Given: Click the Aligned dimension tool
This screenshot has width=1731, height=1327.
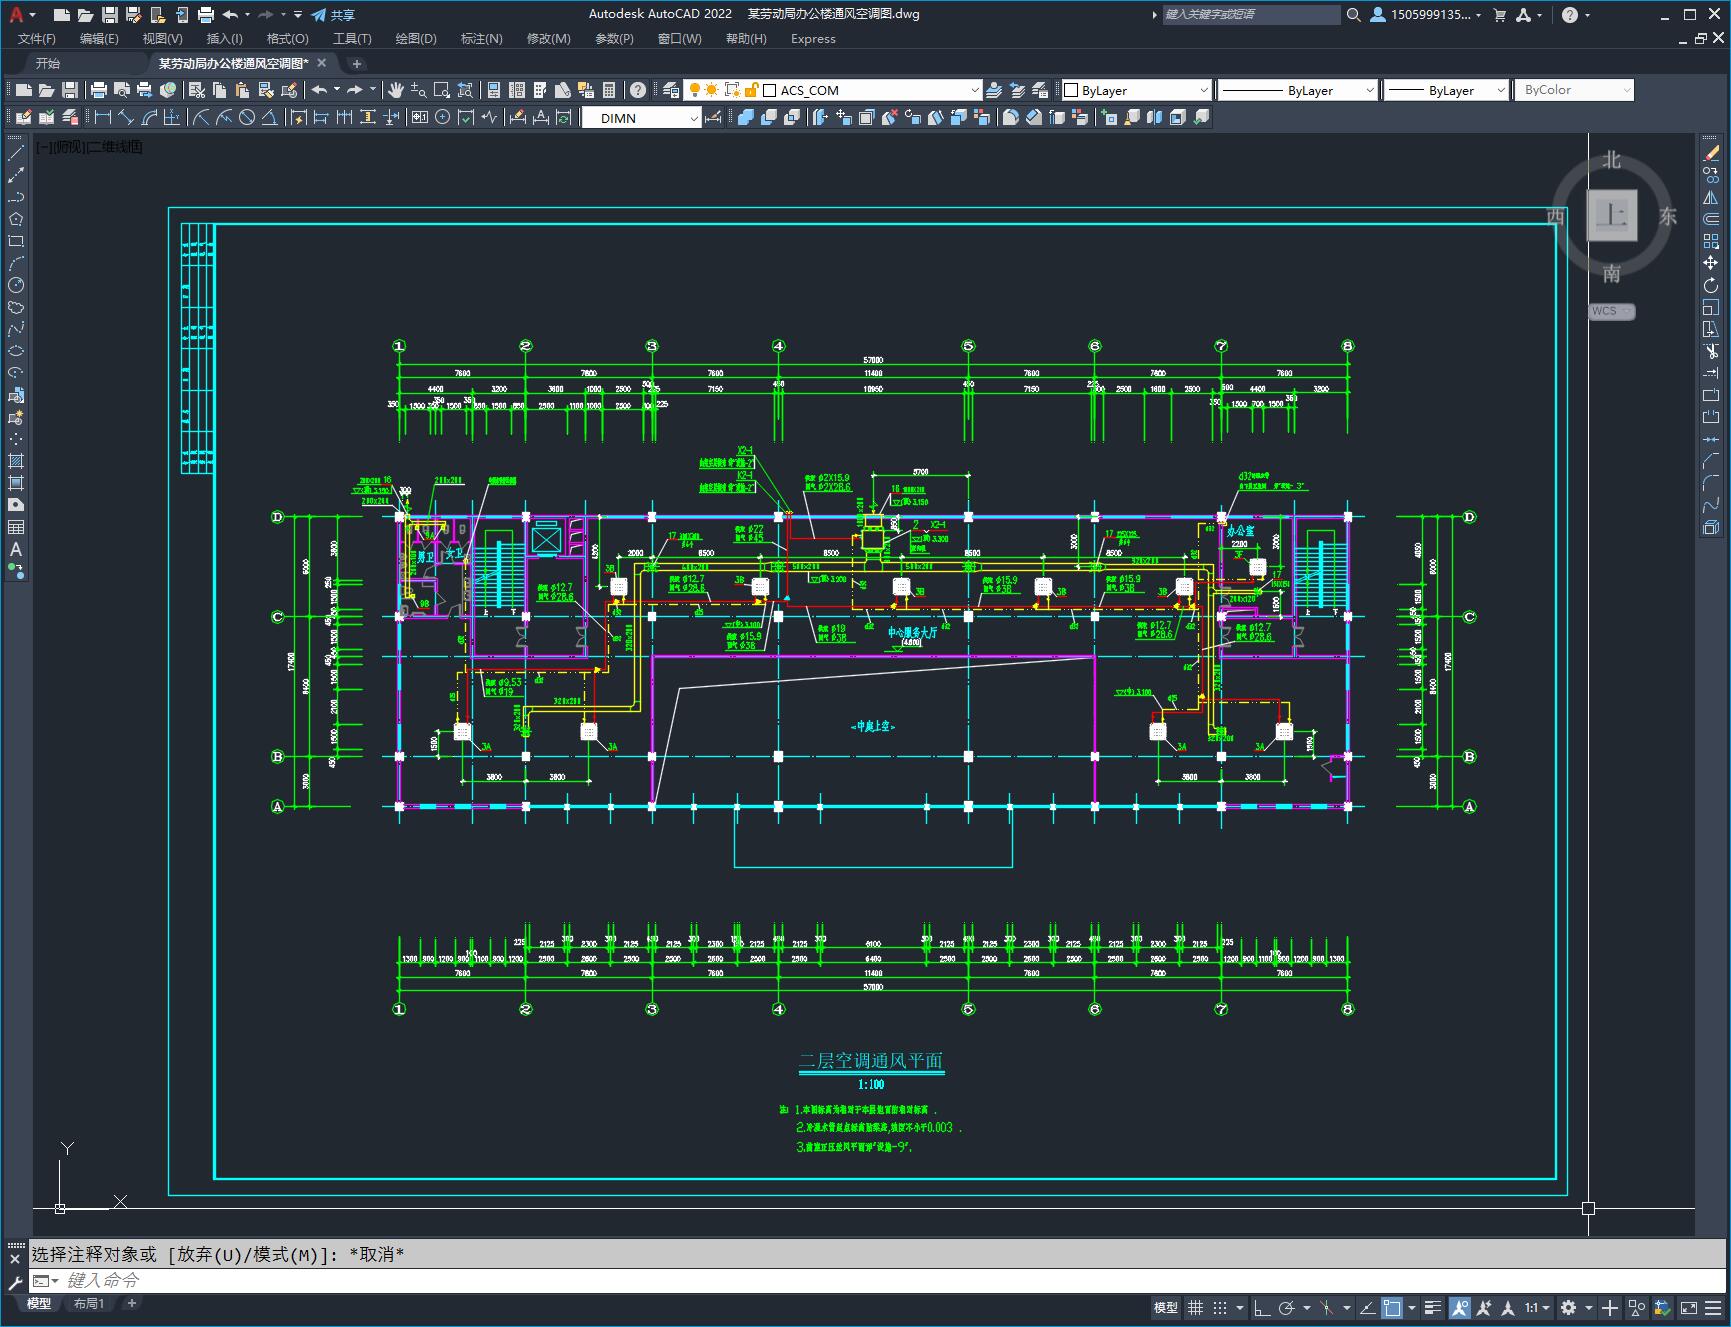Looking at the screenshot, I should pyautogui.click(x=126, y=118).
